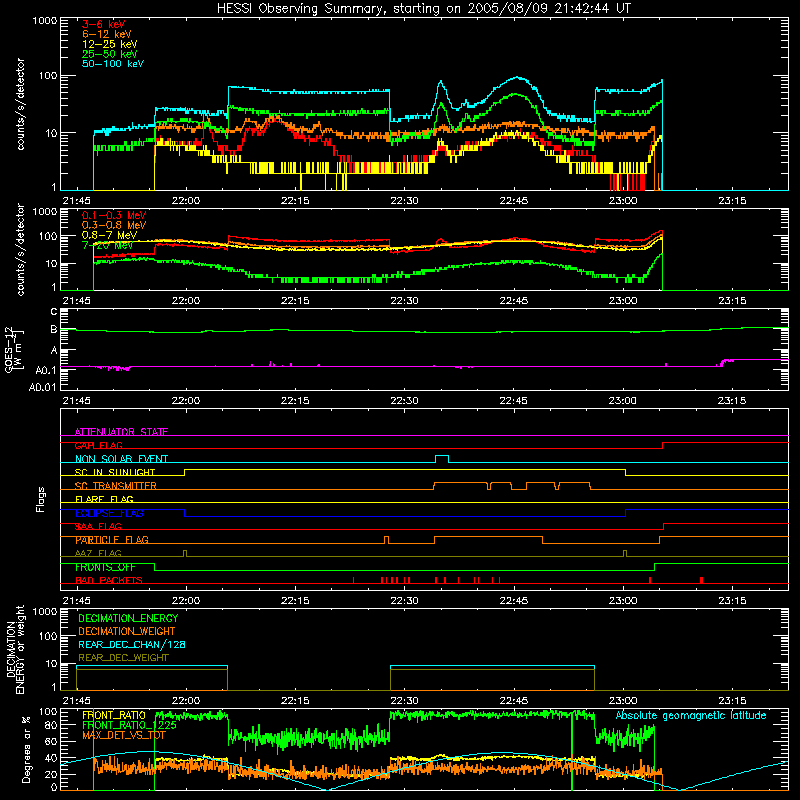Select the ATTENUATOR_STATE flag label
Image resolution: width=800 pixels, height=800 pixels.
(x=121, y=432)
